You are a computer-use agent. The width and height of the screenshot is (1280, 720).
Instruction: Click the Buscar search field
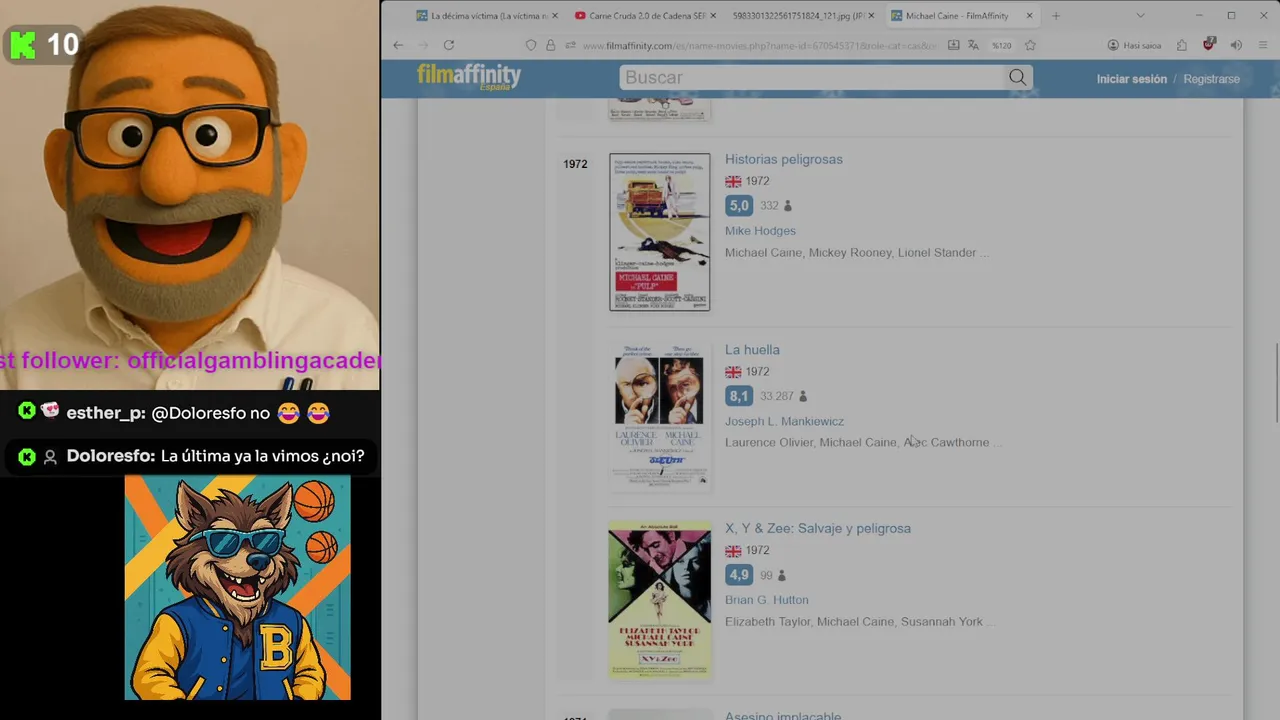click(x=812, y=77)
